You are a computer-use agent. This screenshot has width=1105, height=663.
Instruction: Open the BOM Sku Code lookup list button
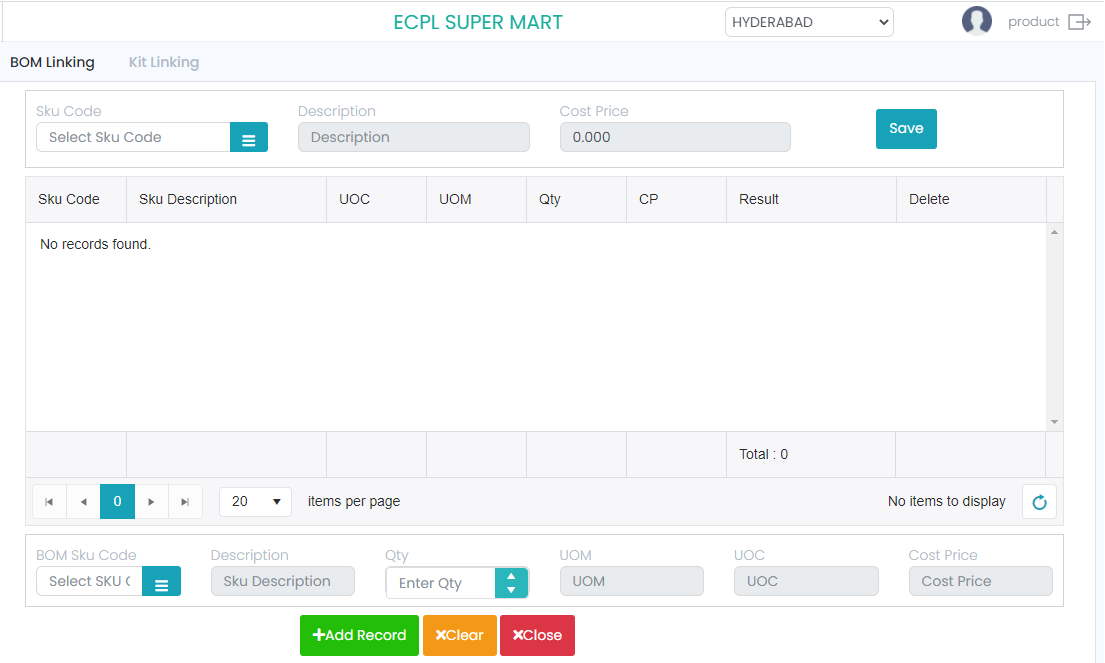[161, 581]
